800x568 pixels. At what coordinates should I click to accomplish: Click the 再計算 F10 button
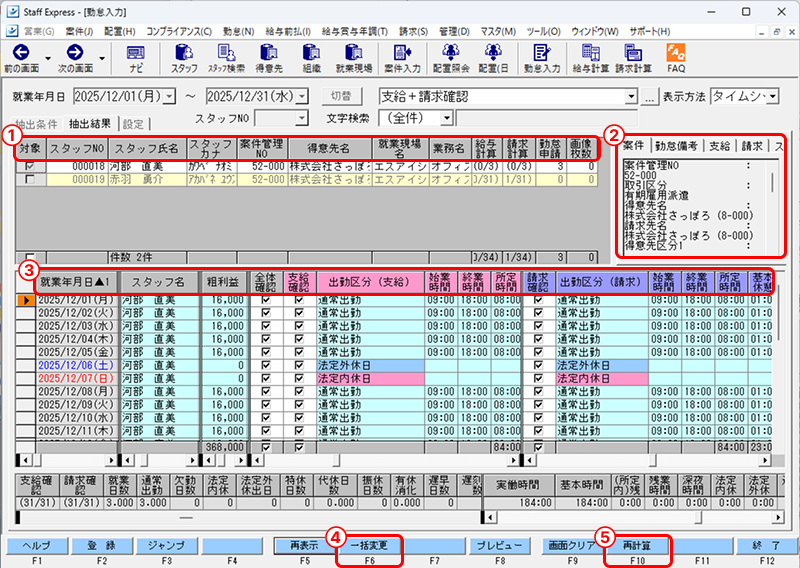point(637,546)
